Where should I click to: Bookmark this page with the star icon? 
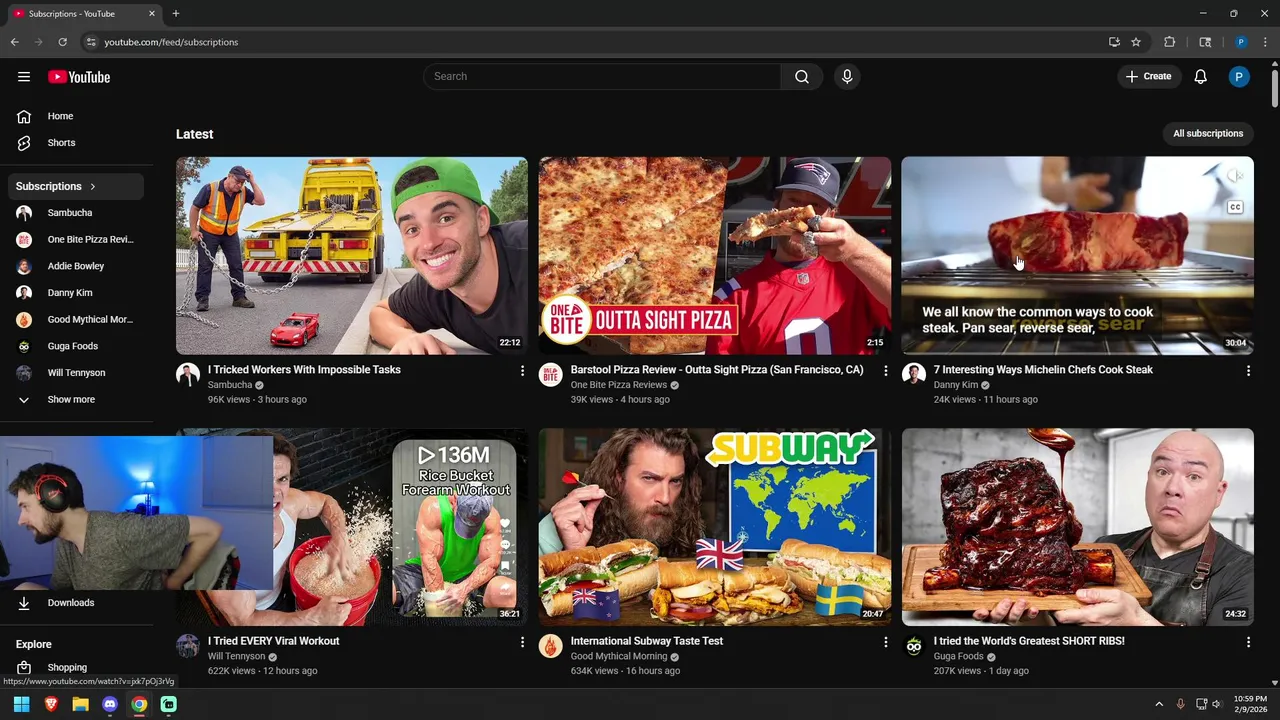tap(1136, 42)
